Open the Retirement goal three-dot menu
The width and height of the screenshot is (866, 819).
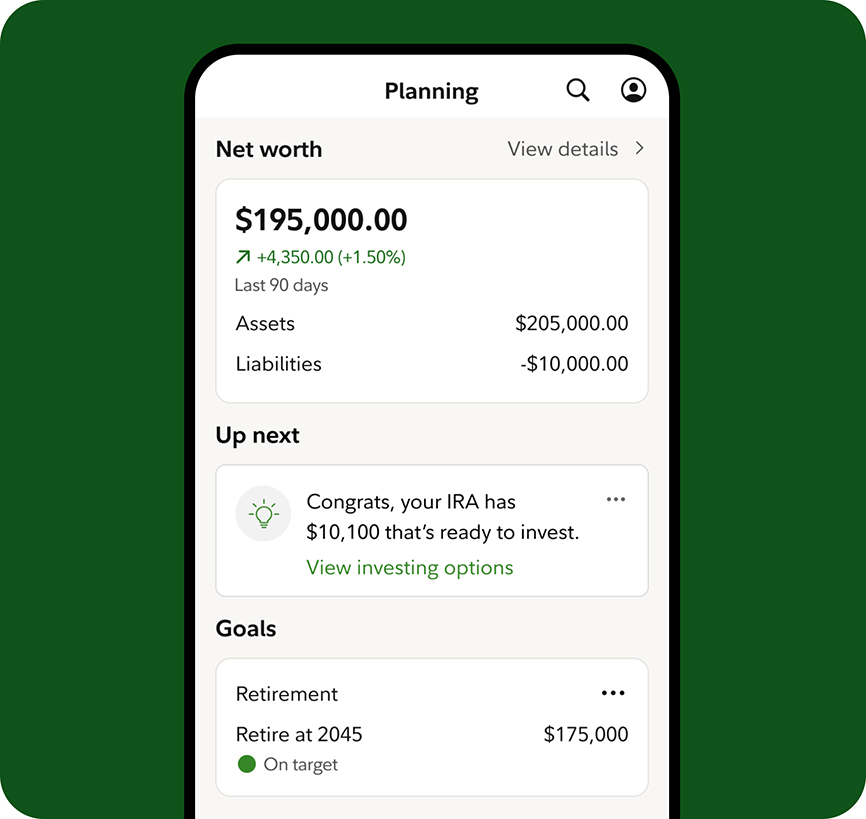coord(613,693)
